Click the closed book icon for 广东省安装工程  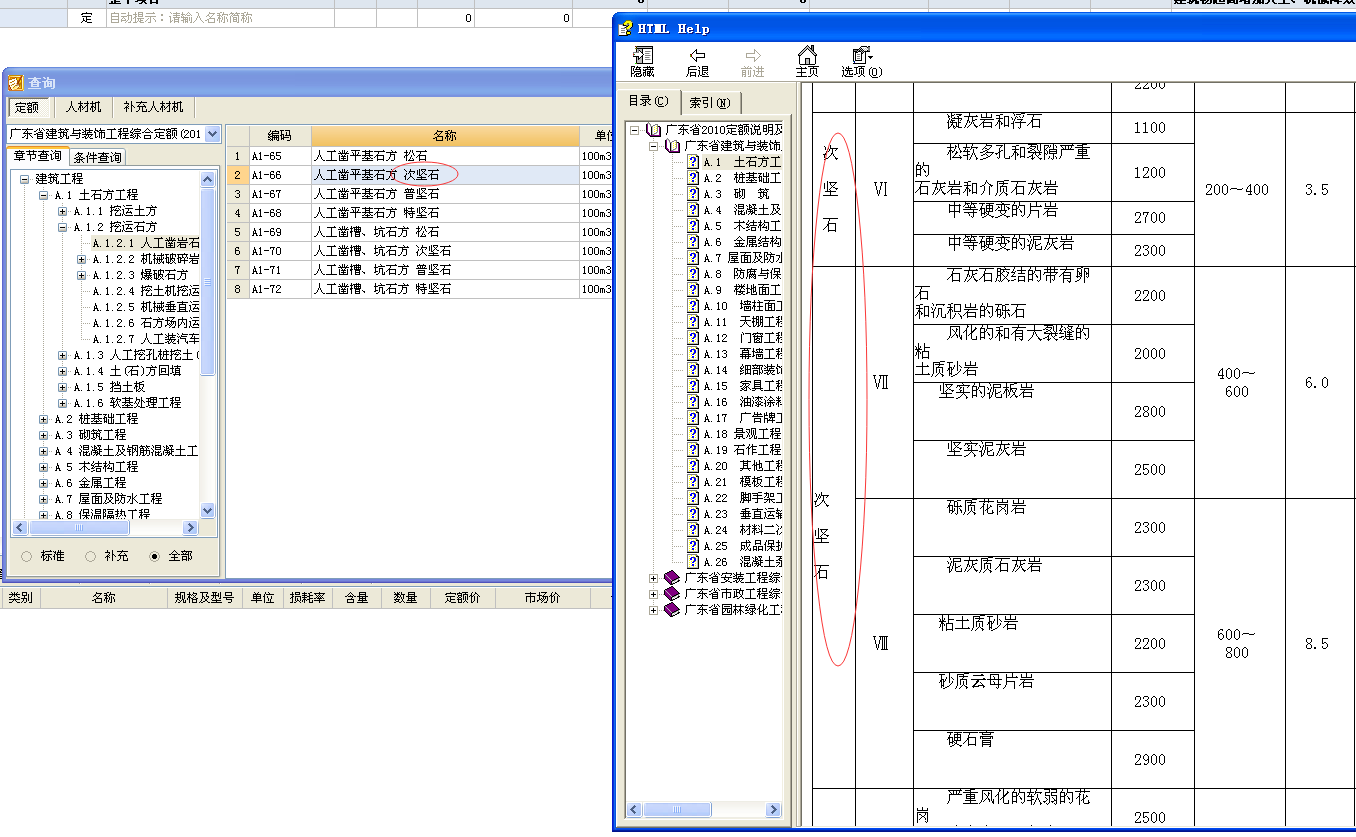[672, 578]
